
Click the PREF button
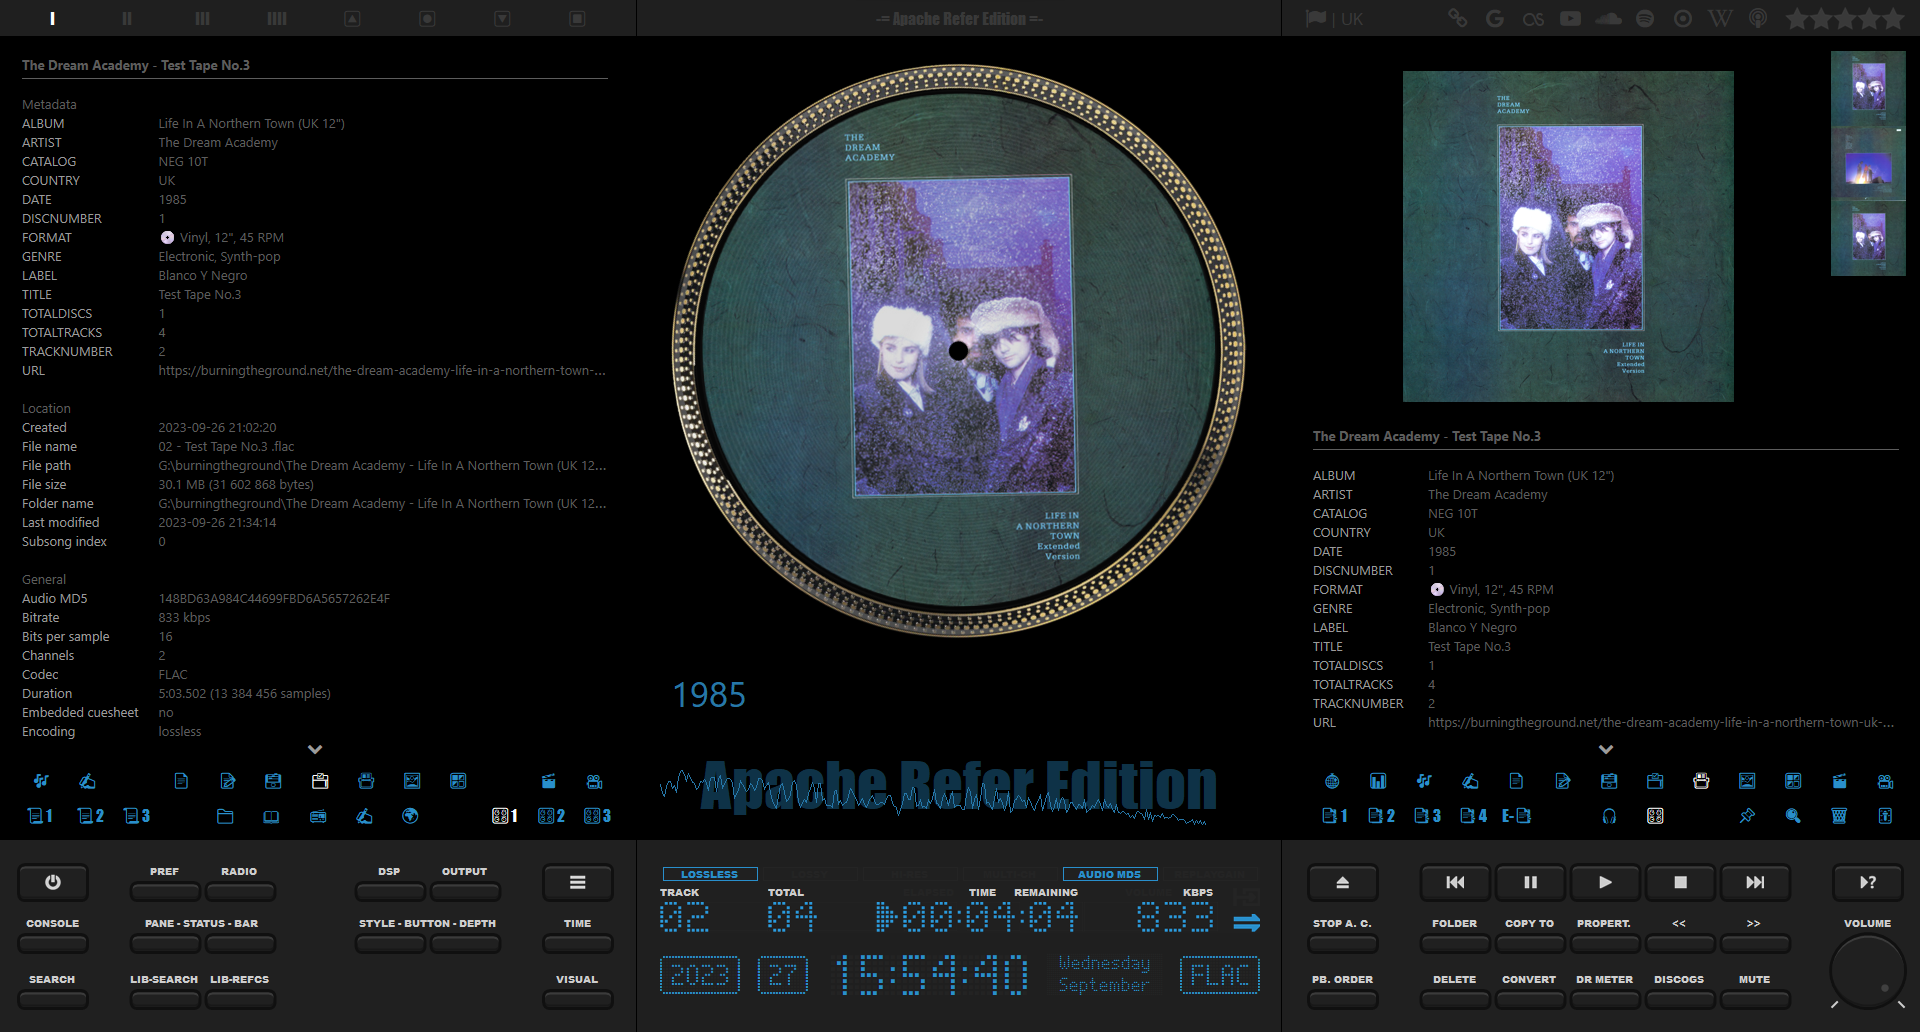(165, 891)
